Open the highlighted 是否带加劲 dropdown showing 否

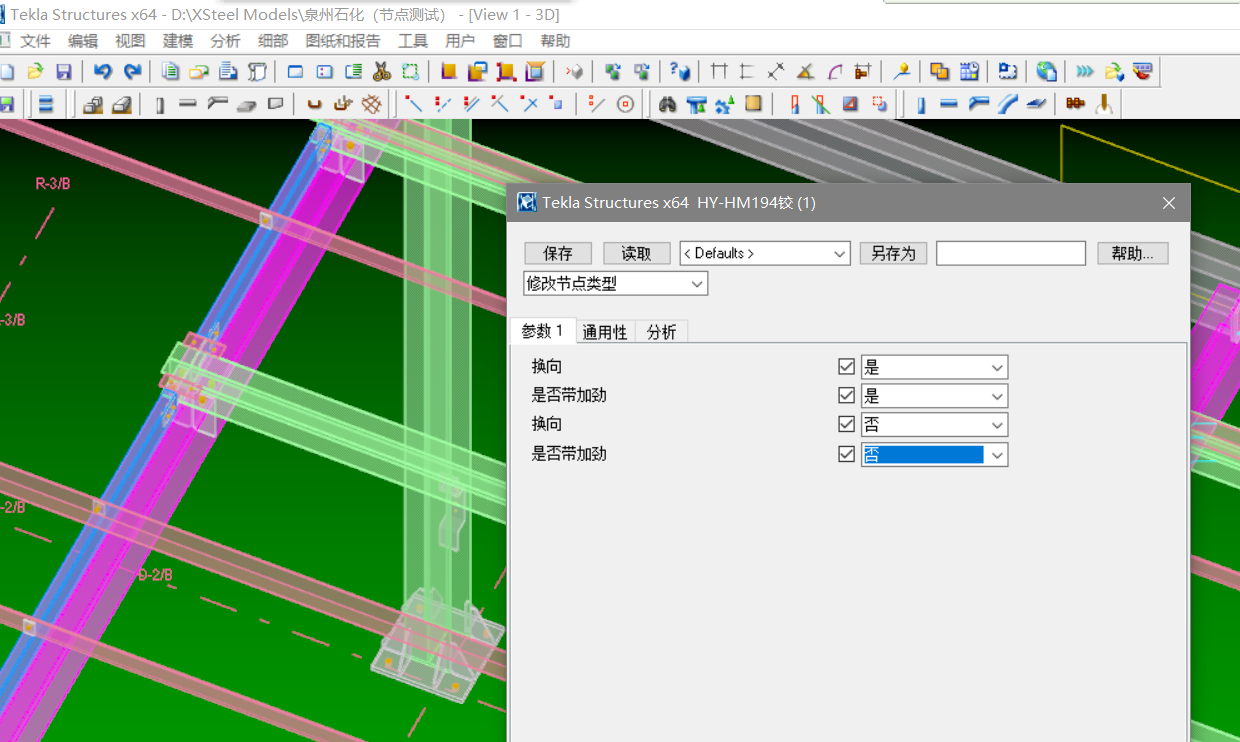click(x=934, y=454)
